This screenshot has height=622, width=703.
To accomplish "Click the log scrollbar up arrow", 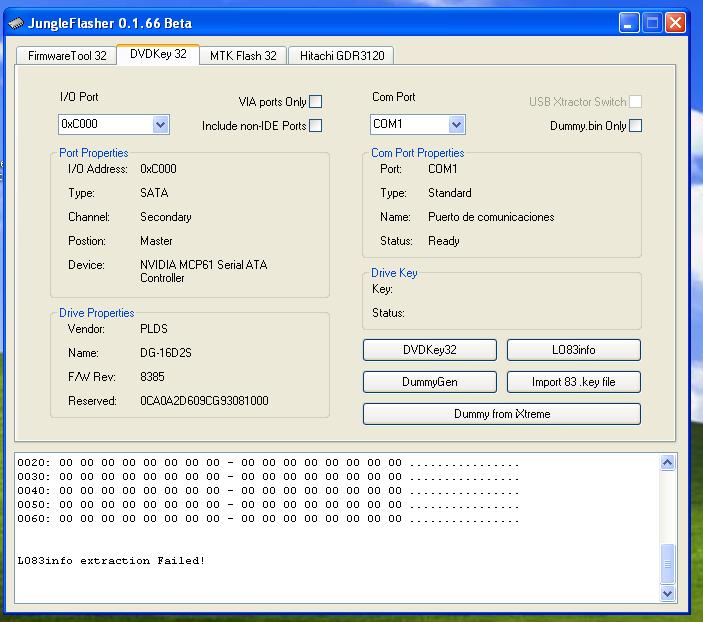I will pos(668,463).
